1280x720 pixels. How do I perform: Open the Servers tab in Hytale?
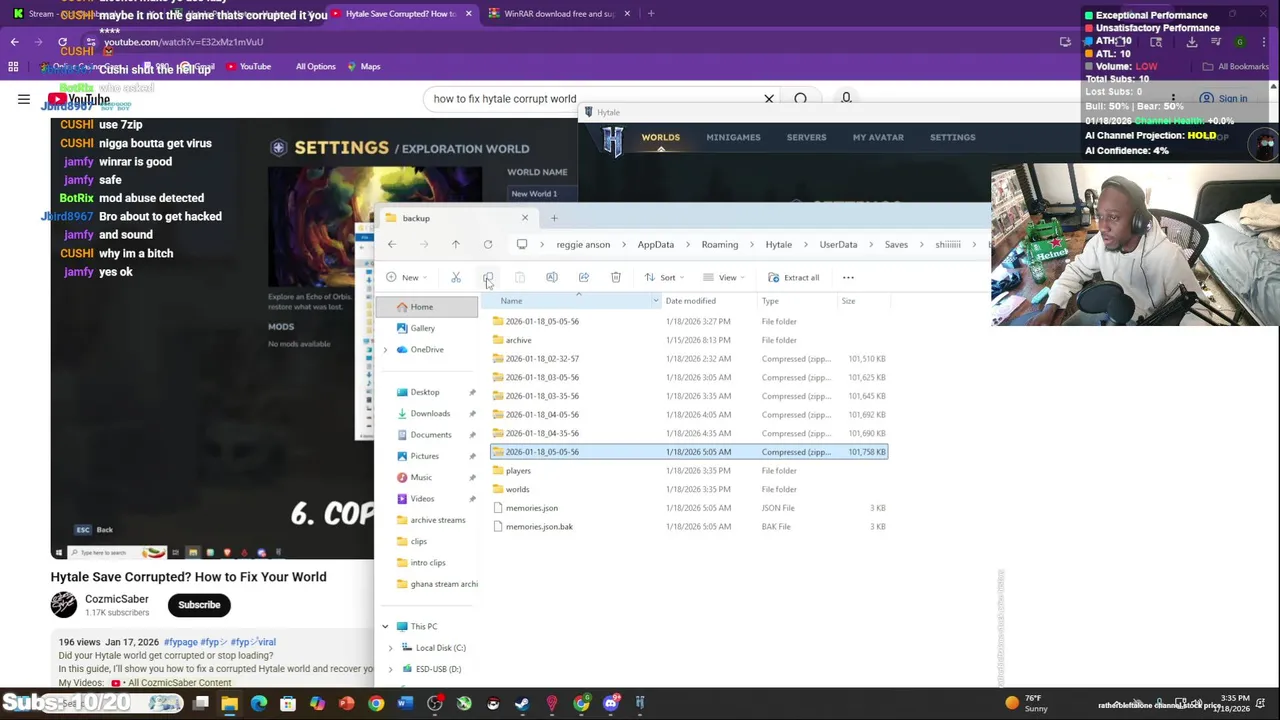pyautogui.click(x=806, y=137)
